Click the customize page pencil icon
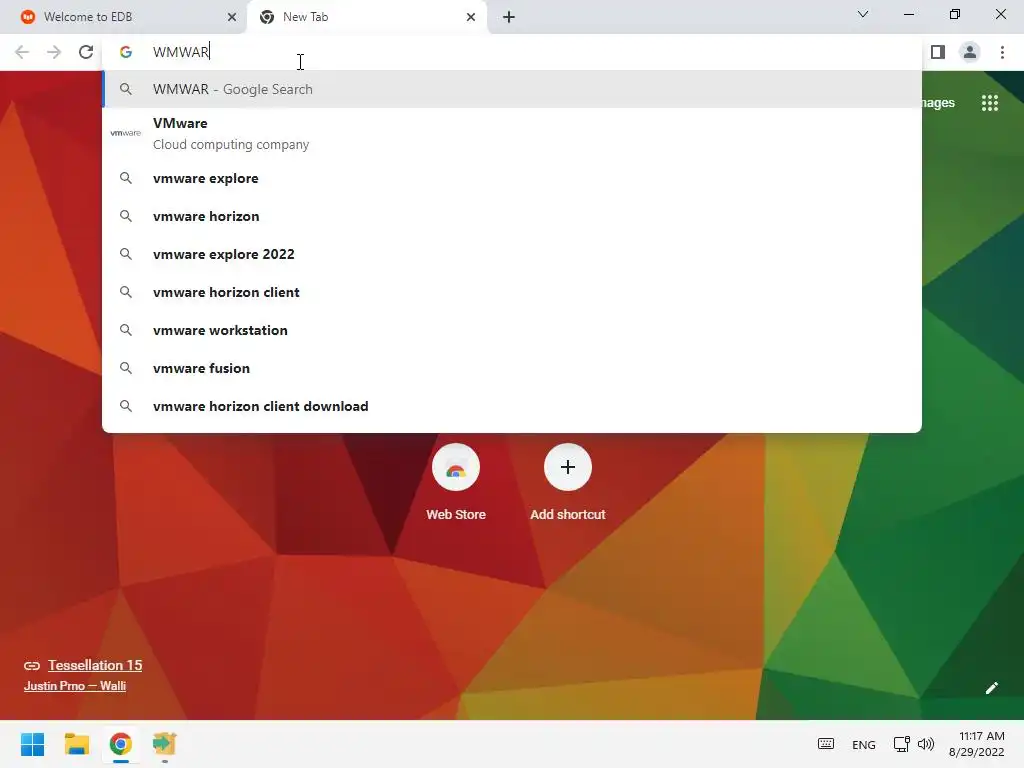 pos(991,688)
